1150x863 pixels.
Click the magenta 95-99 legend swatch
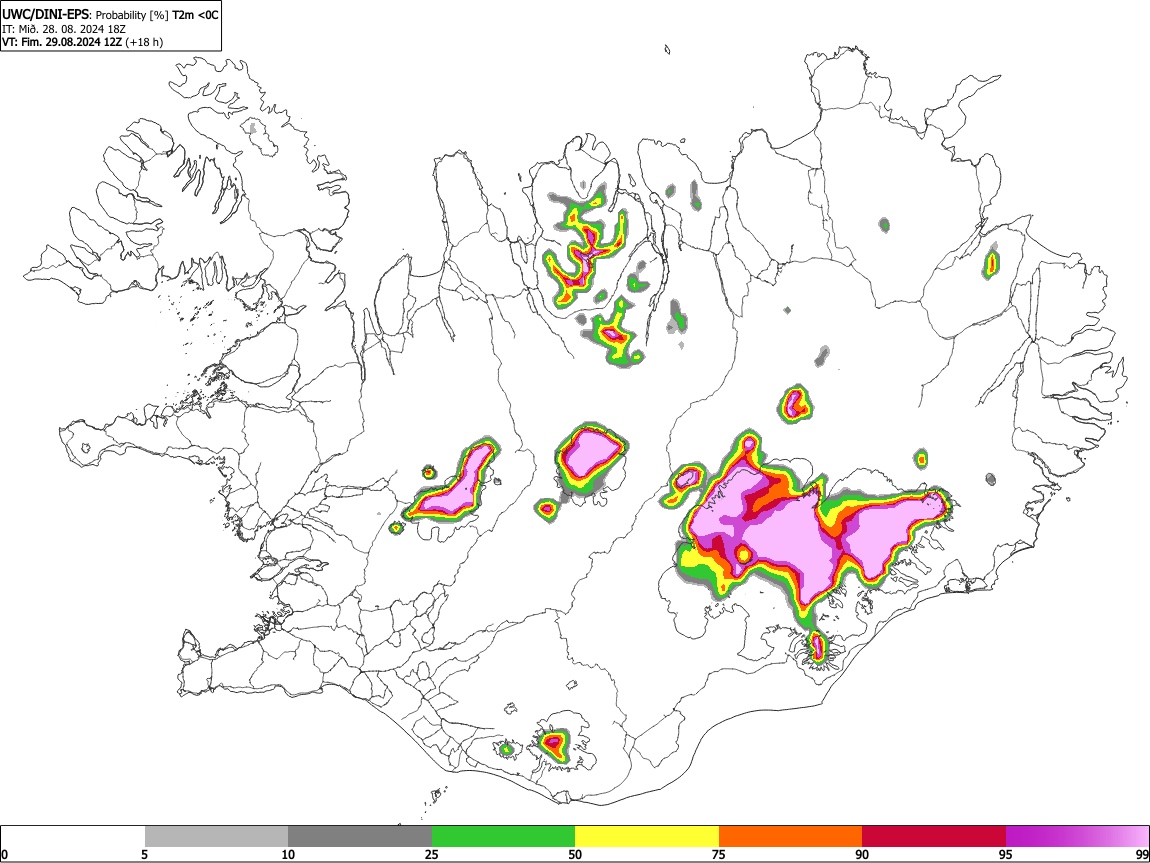(1077, 837)
